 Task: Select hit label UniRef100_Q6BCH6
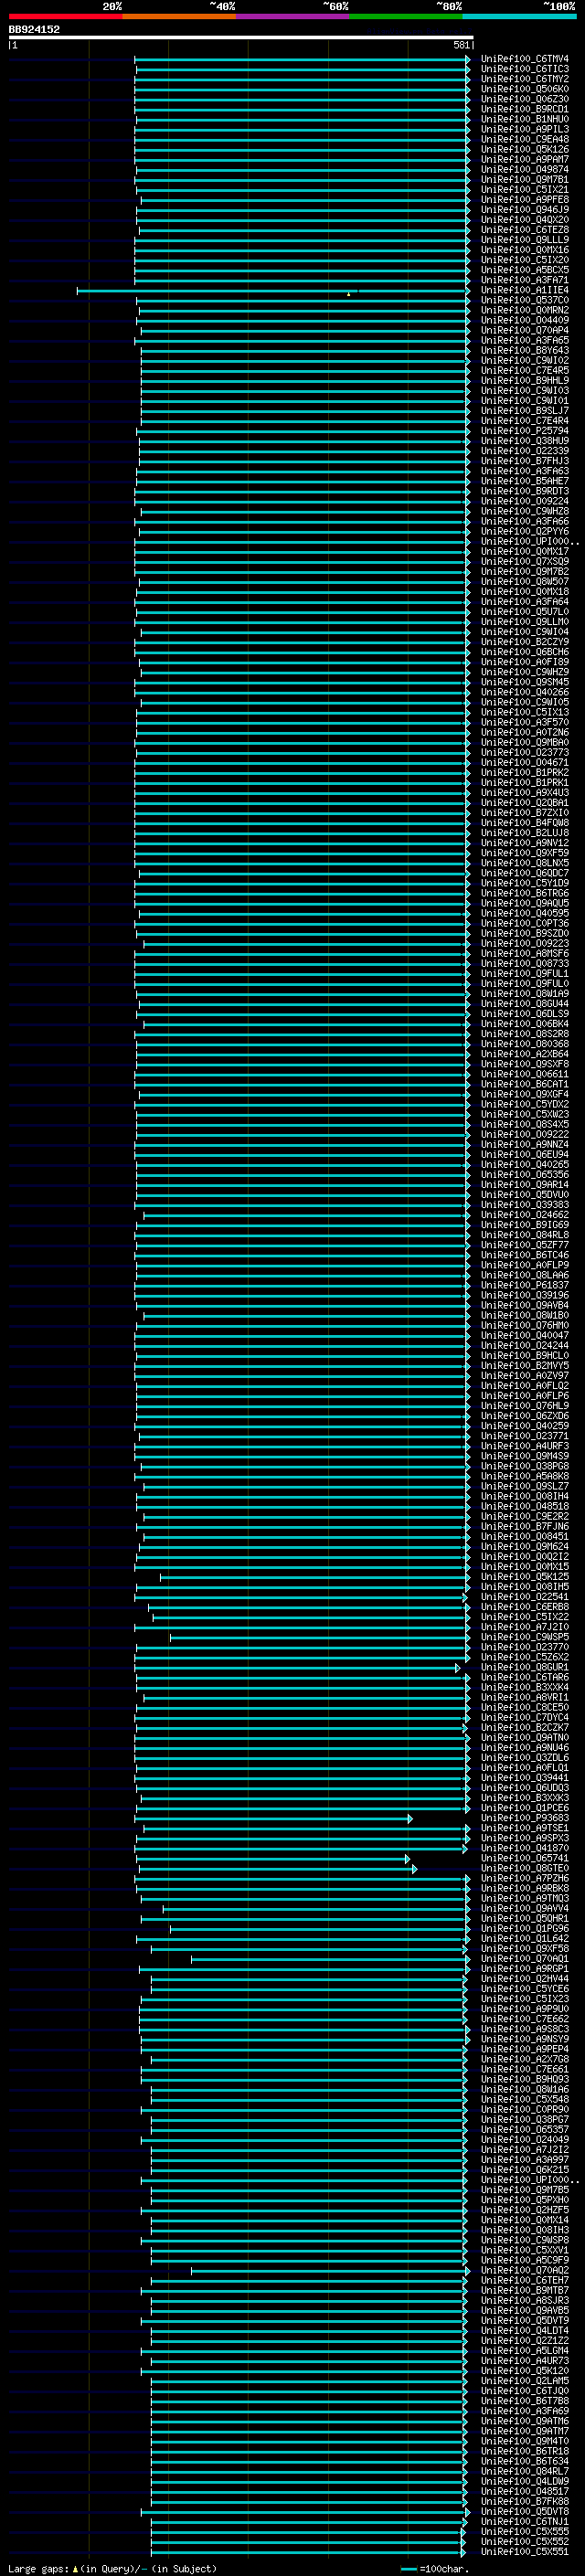point(525,652)
